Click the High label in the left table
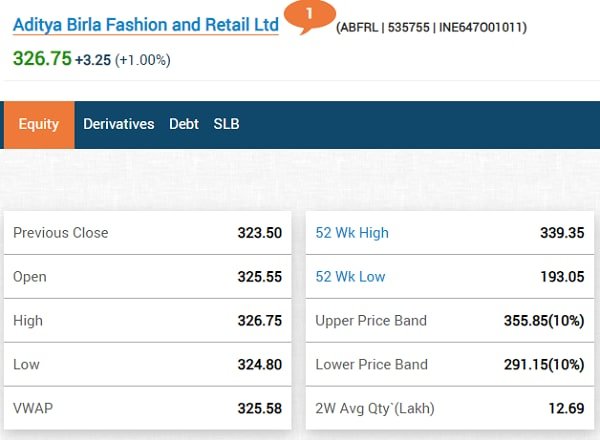600x440 pixels. tap(28, 321)
